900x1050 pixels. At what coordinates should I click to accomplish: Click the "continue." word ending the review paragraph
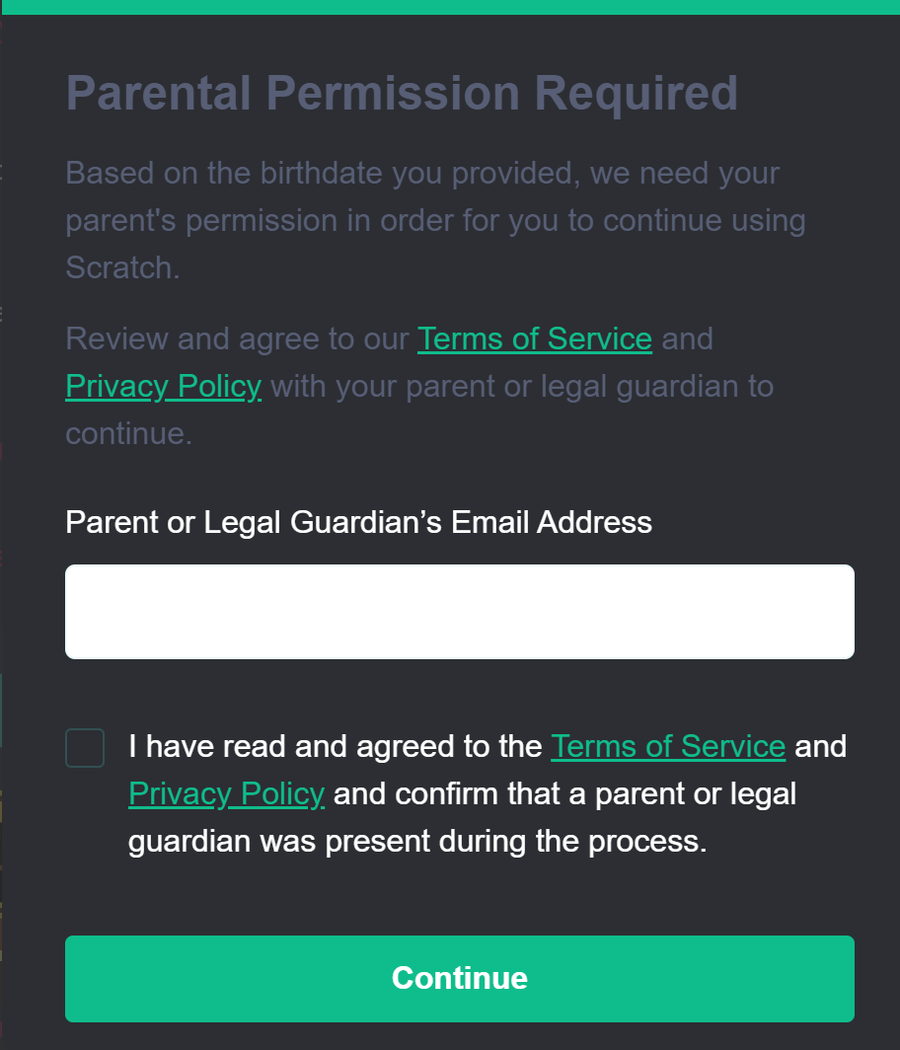[128, 434]
